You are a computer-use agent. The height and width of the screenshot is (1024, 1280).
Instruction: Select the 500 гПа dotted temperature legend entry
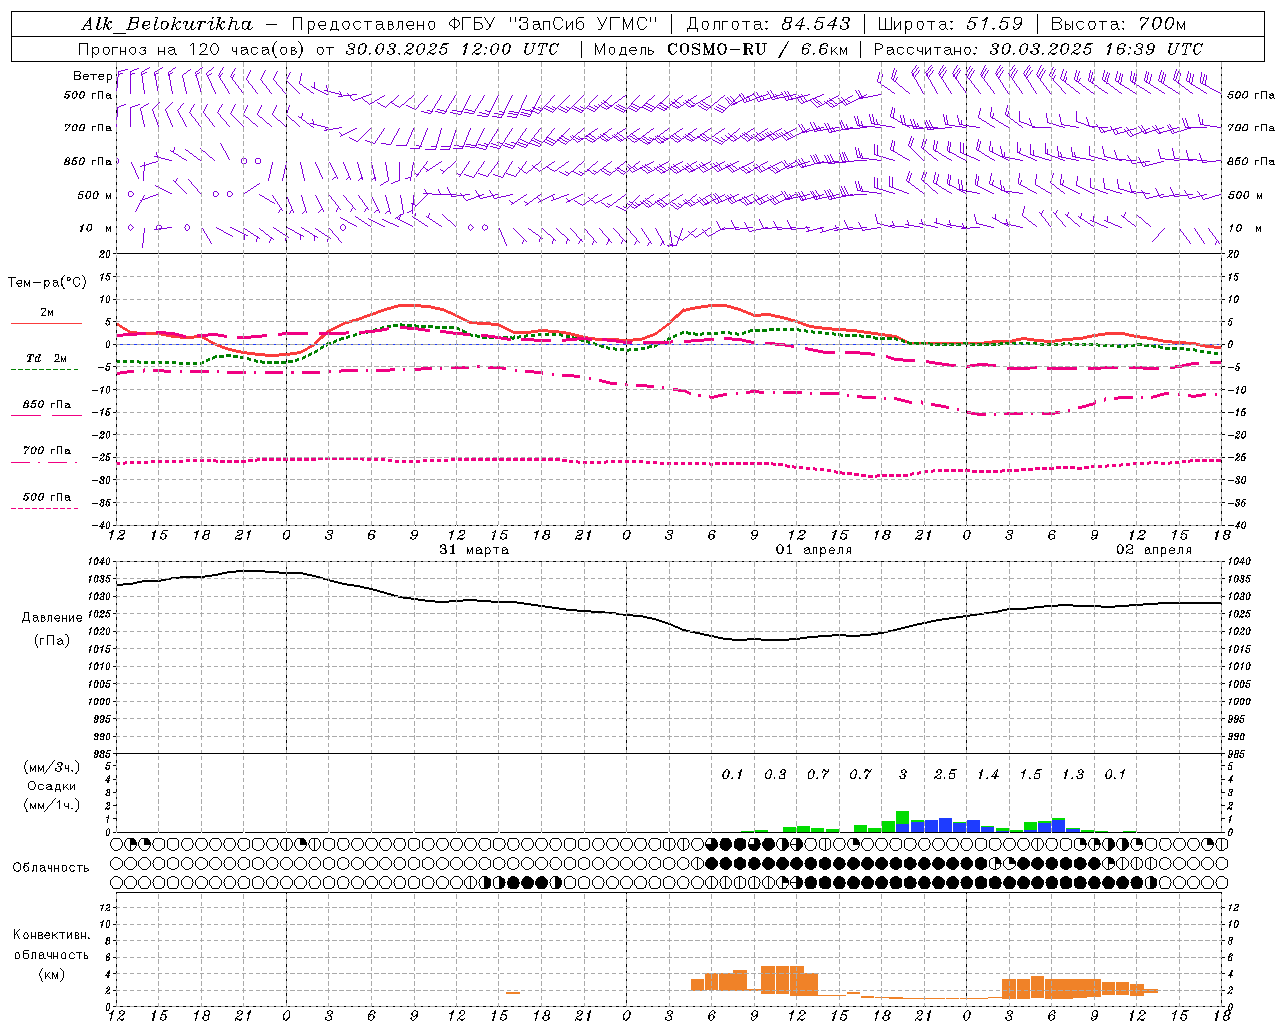tap(46, 498)
